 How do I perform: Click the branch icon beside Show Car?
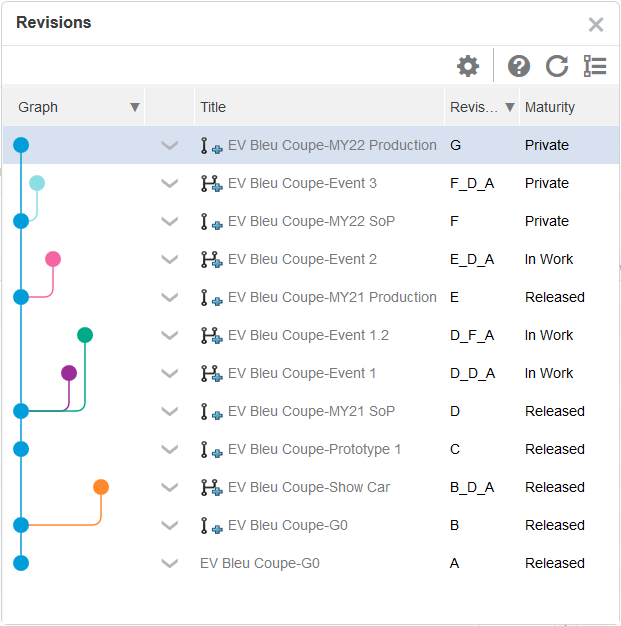click(211, 488)
